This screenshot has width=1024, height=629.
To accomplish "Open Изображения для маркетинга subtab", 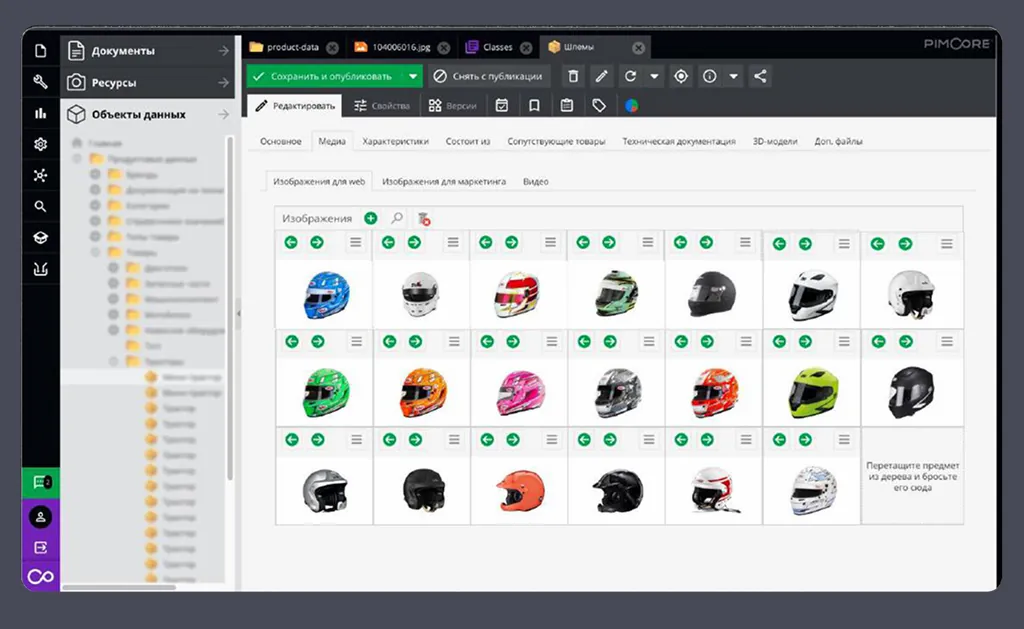I will 444,182.
